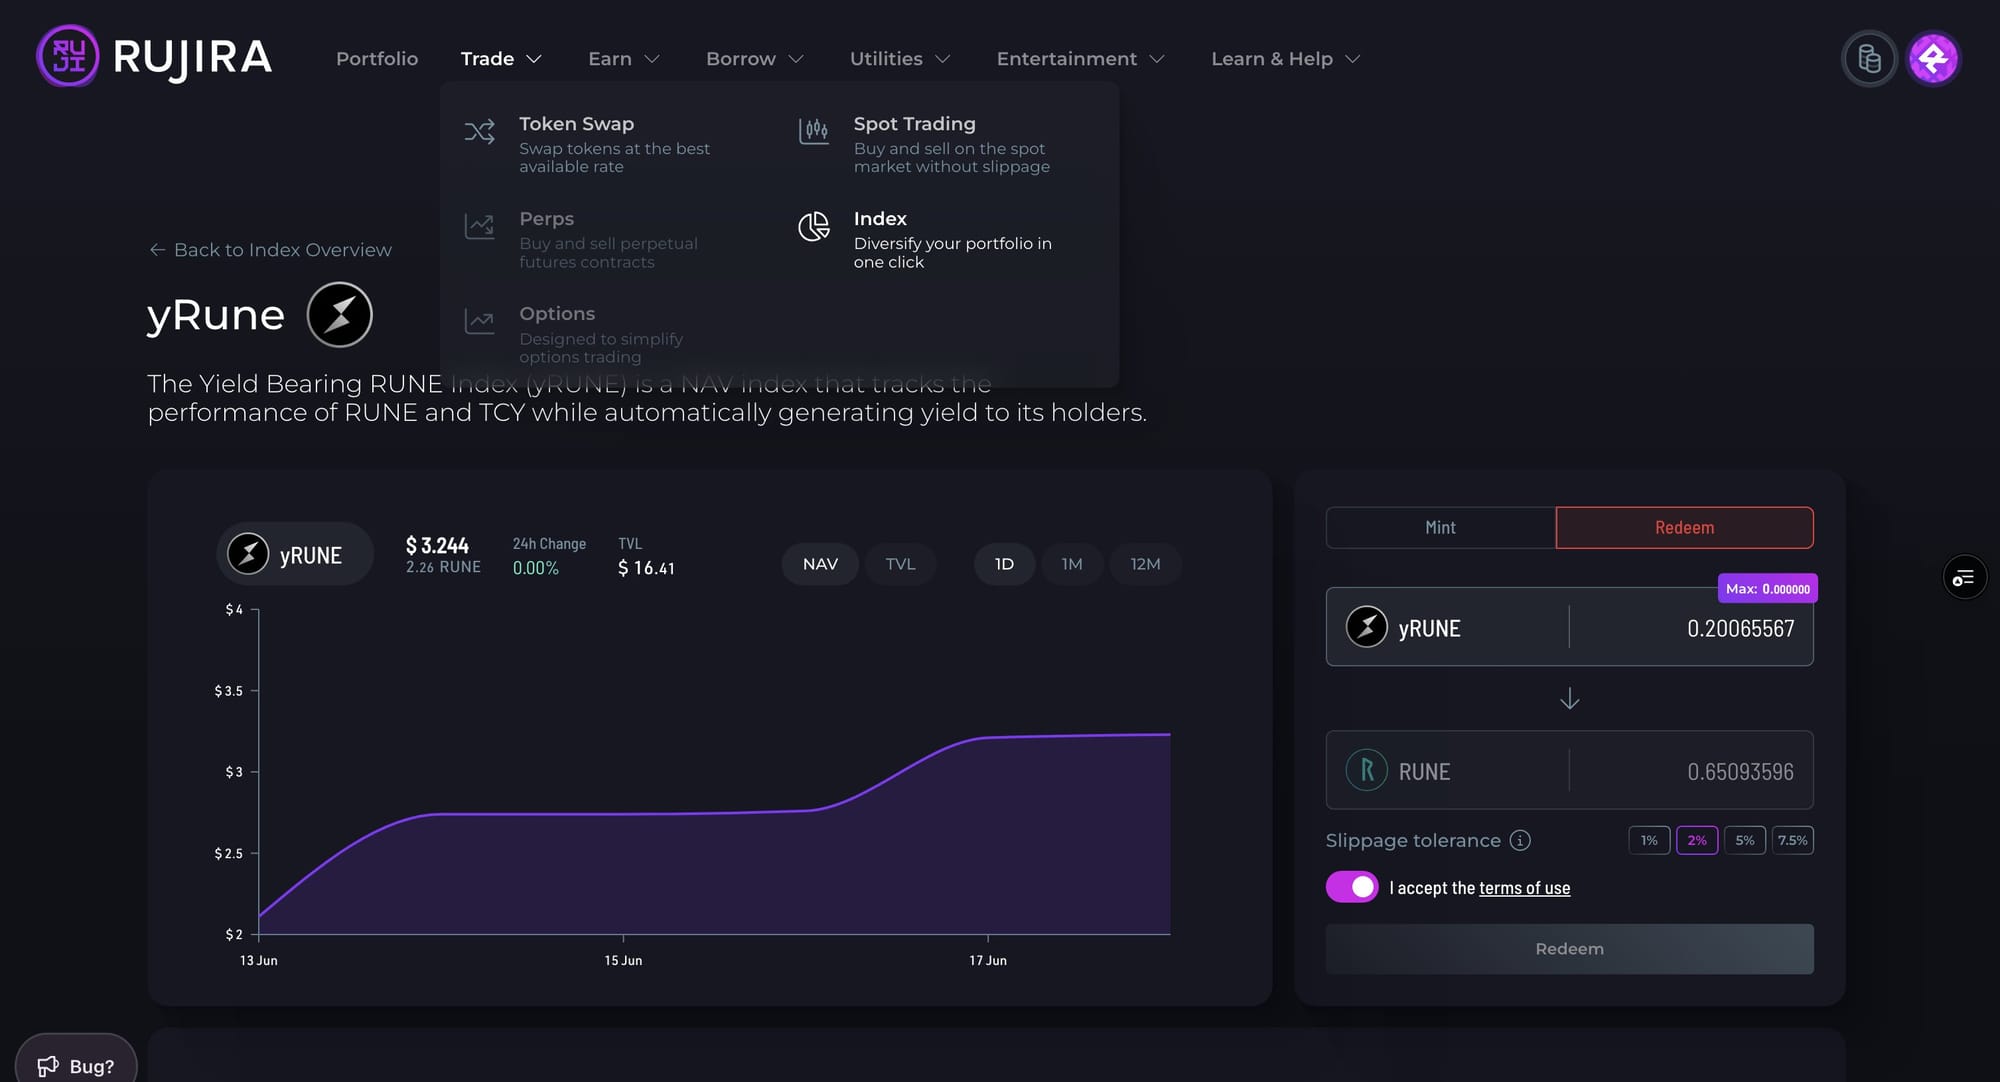Screen dimensions: 2000x1082
Task: Click the Index pie chart icon
Action: [814, 227]
